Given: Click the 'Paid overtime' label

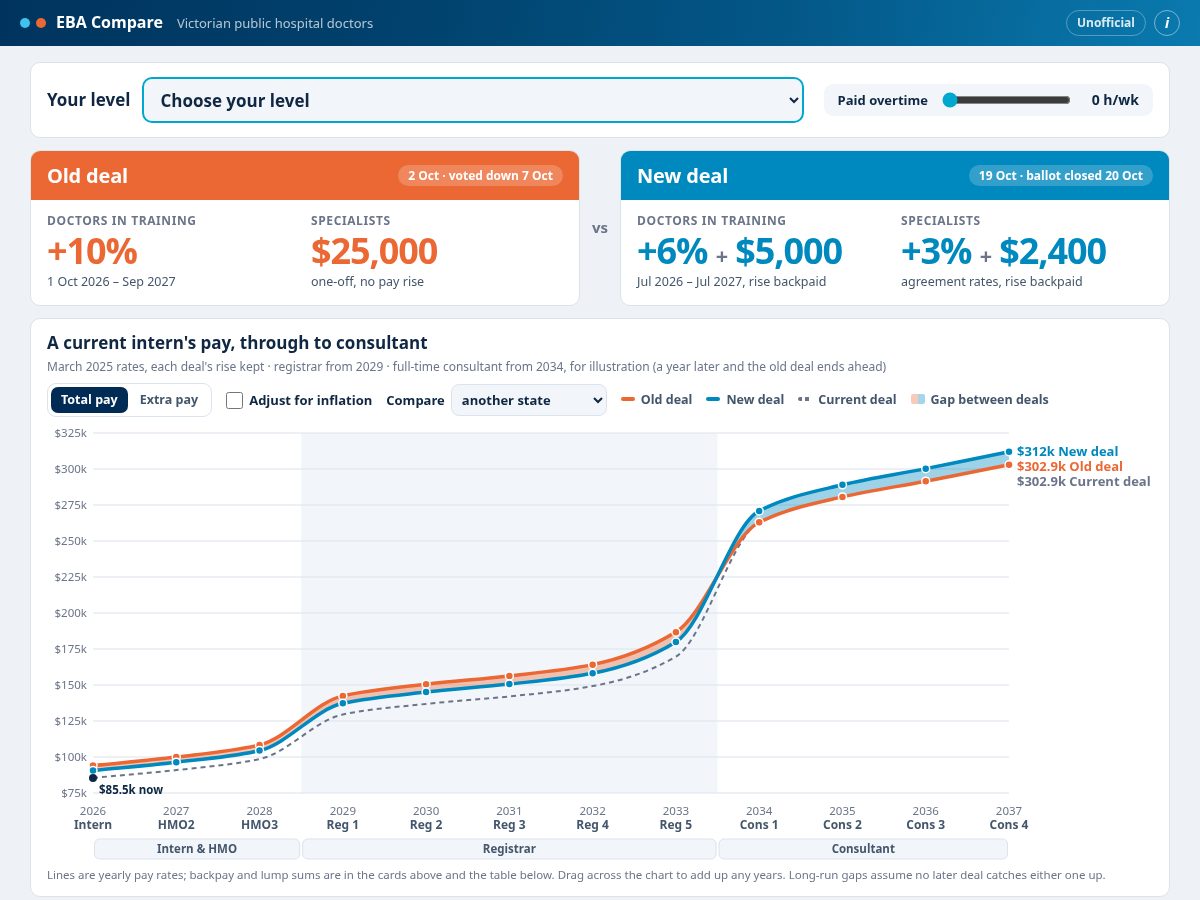Looking at the screenshot, I should pos(883,100).
